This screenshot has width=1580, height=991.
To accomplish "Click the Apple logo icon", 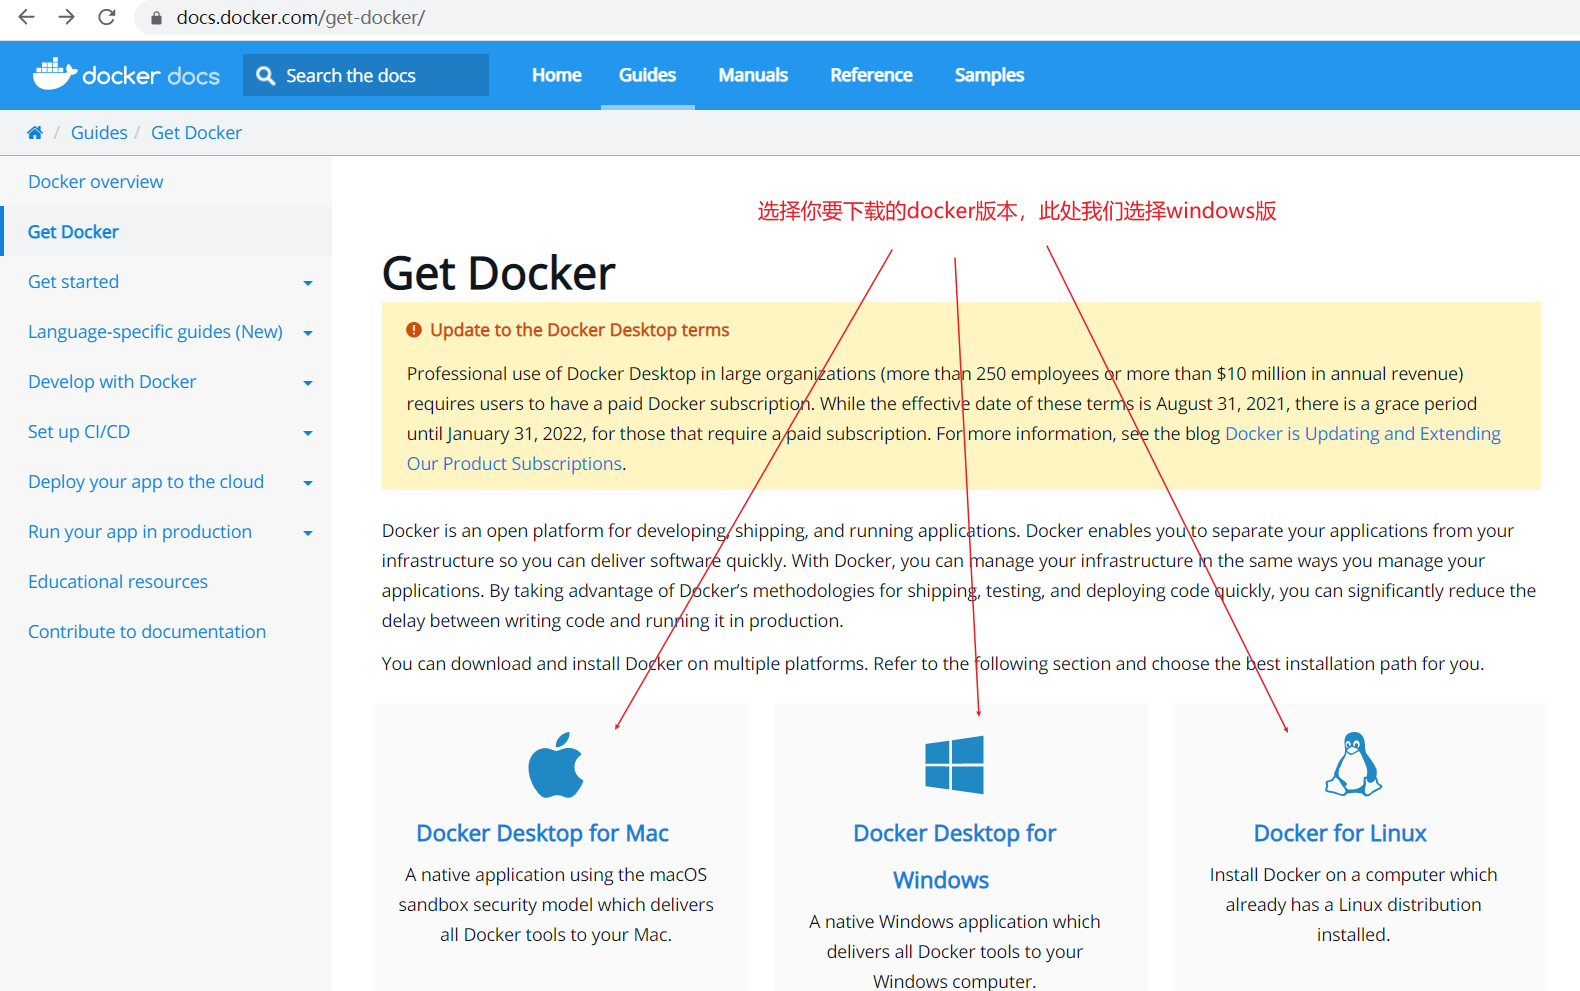I will click(x=556, y=765).
